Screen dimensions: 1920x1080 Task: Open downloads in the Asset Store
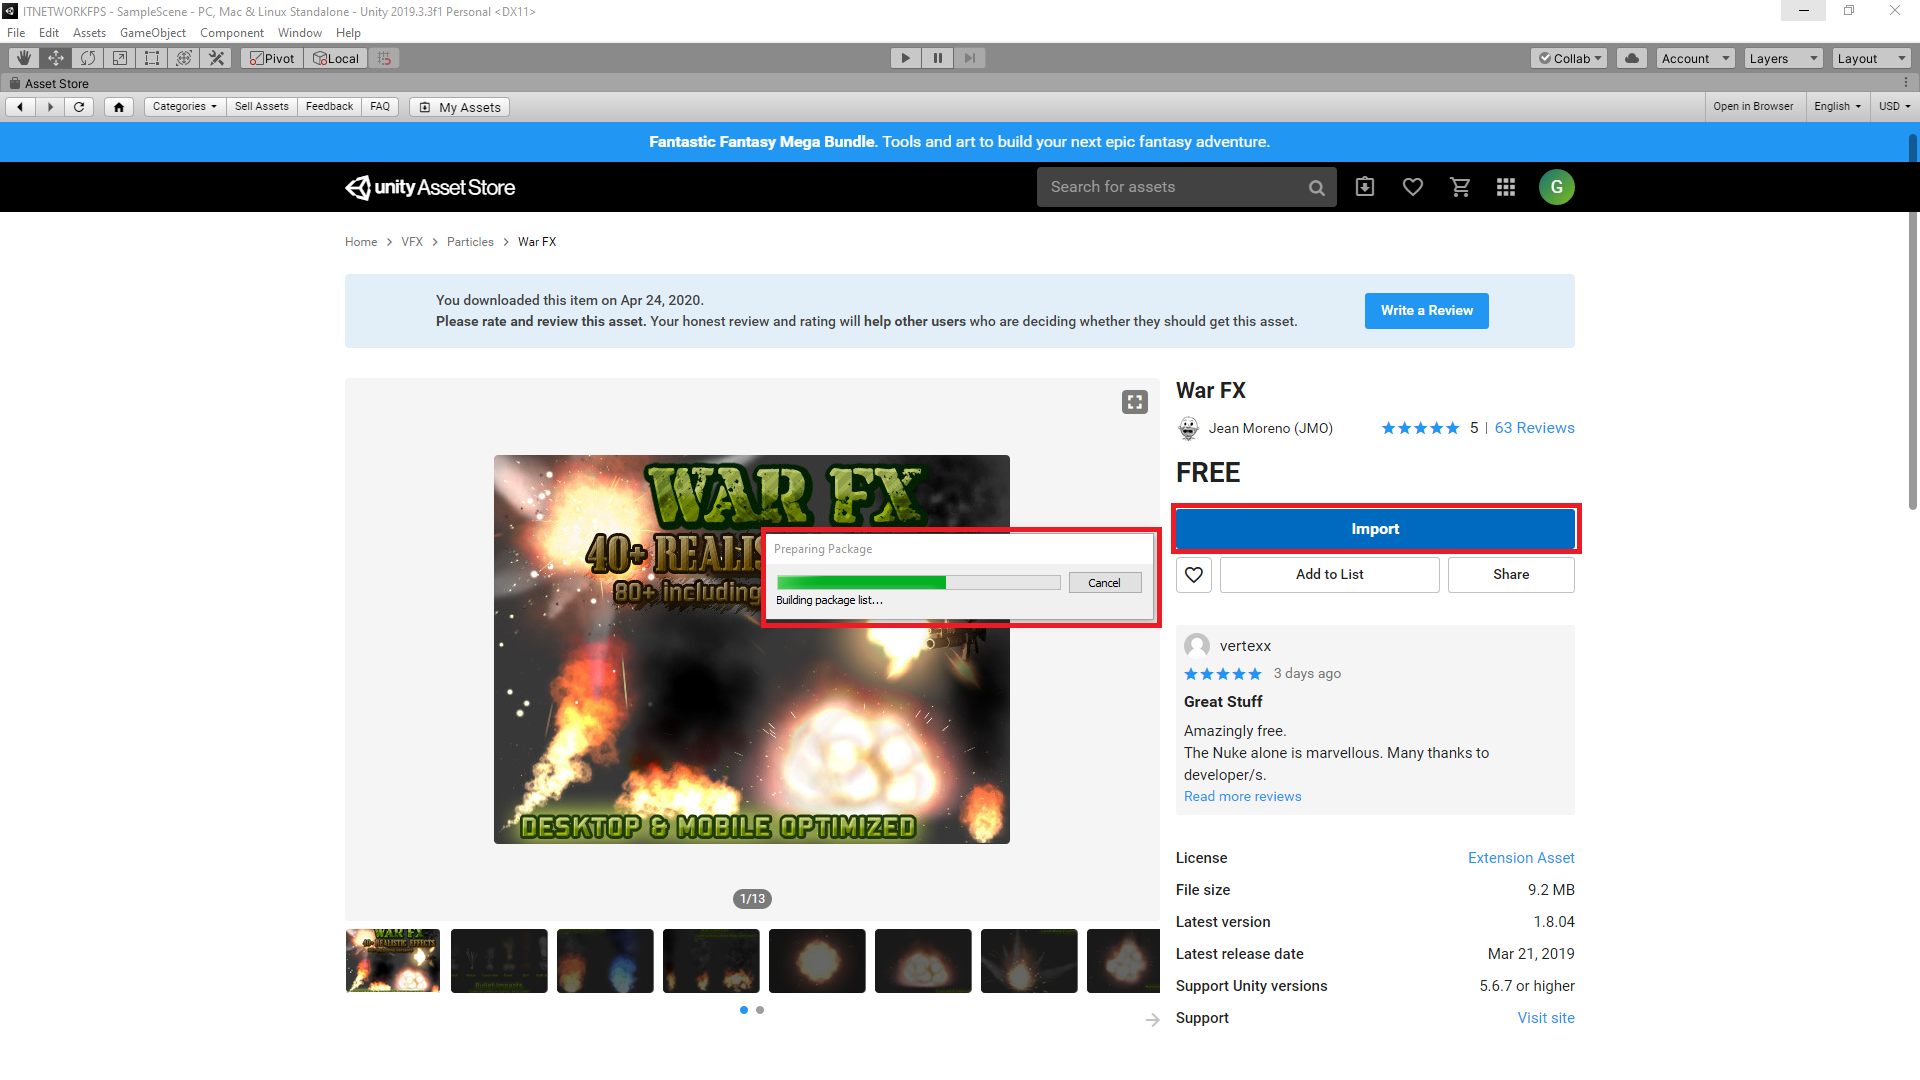(x=1364, y=187)
